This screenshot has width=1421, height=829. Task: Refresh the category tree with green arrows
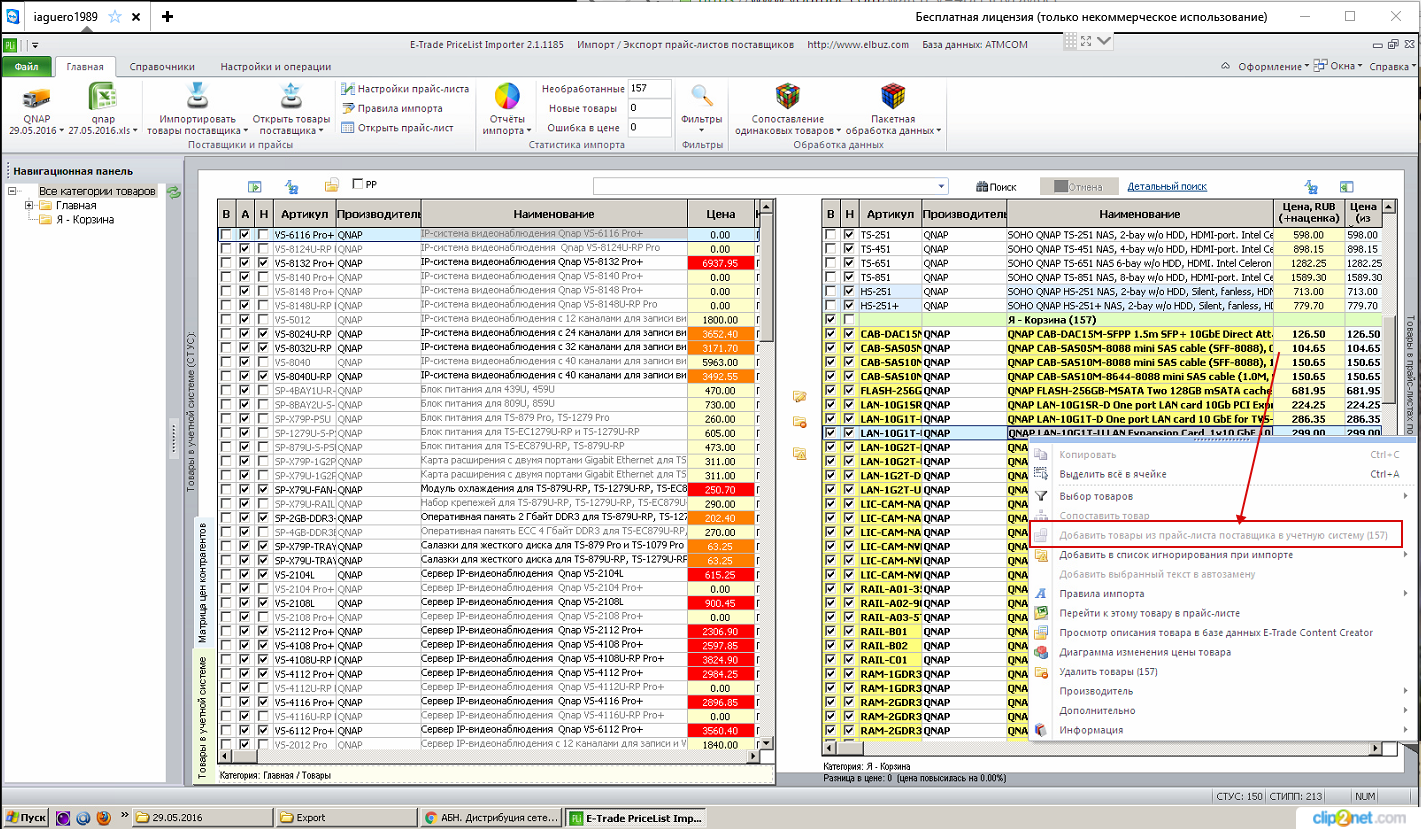(x=174, y=191)
